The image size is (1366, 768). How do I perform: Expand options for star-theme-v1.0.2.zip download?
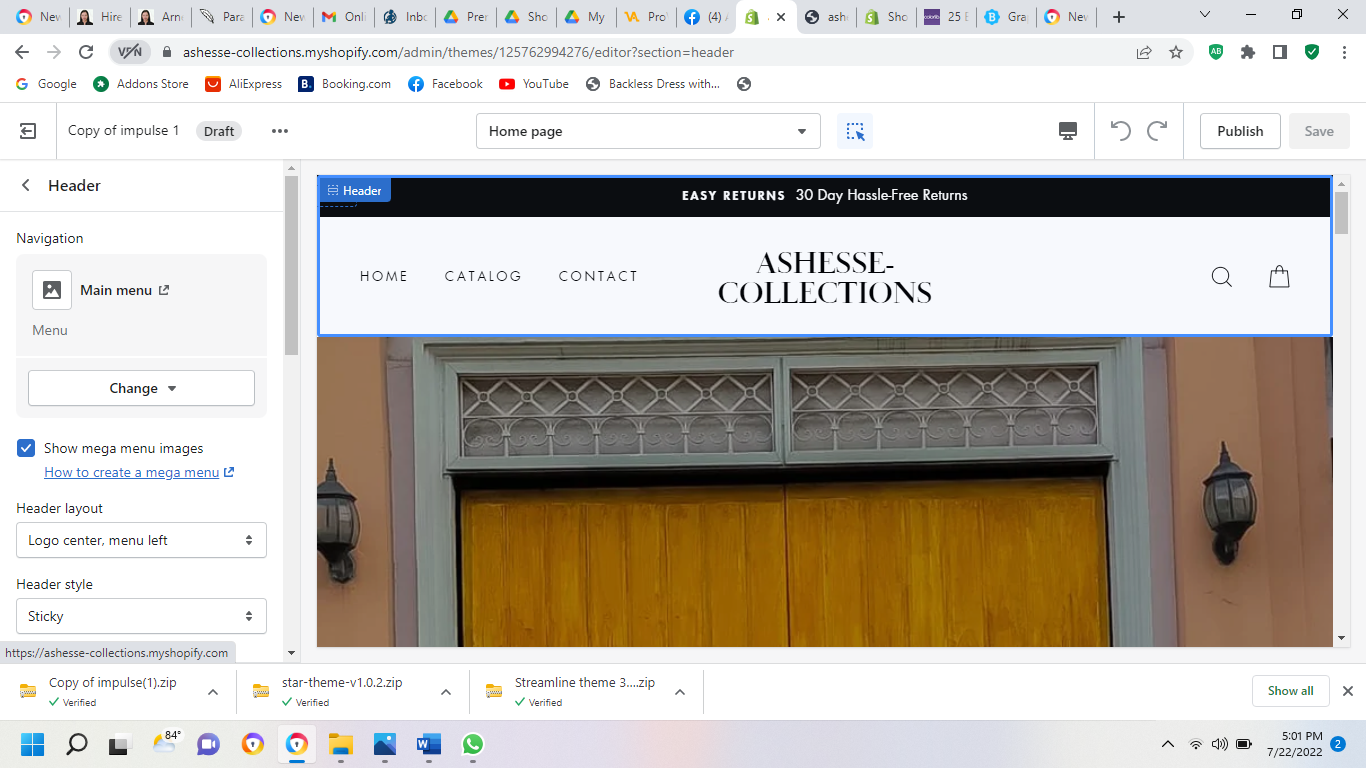click(x=446, y=691)
